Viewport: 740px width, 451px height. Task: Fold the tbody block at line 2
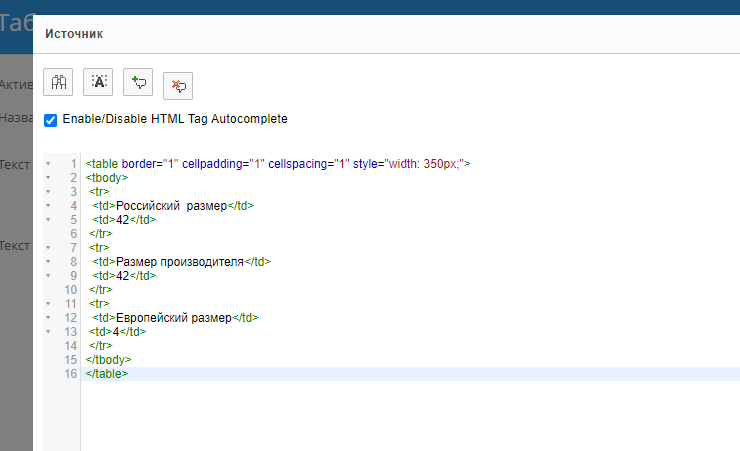(x=47, y=177)
